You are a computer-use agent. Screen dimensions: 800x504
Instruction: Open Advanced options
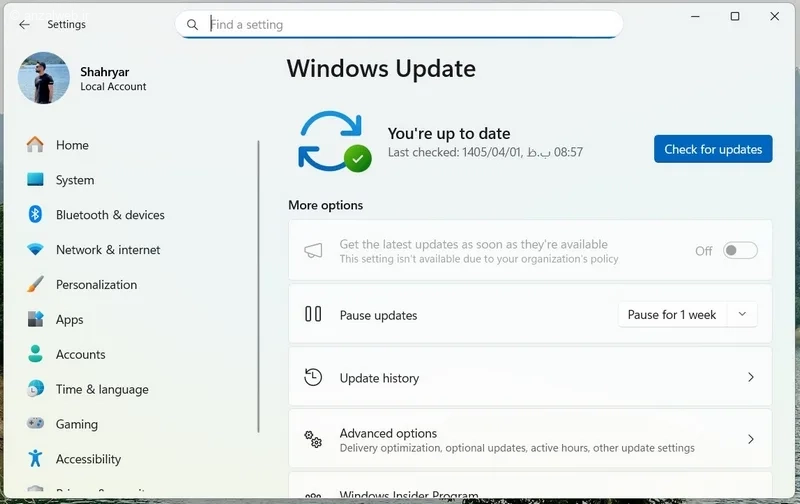[530, 439]
